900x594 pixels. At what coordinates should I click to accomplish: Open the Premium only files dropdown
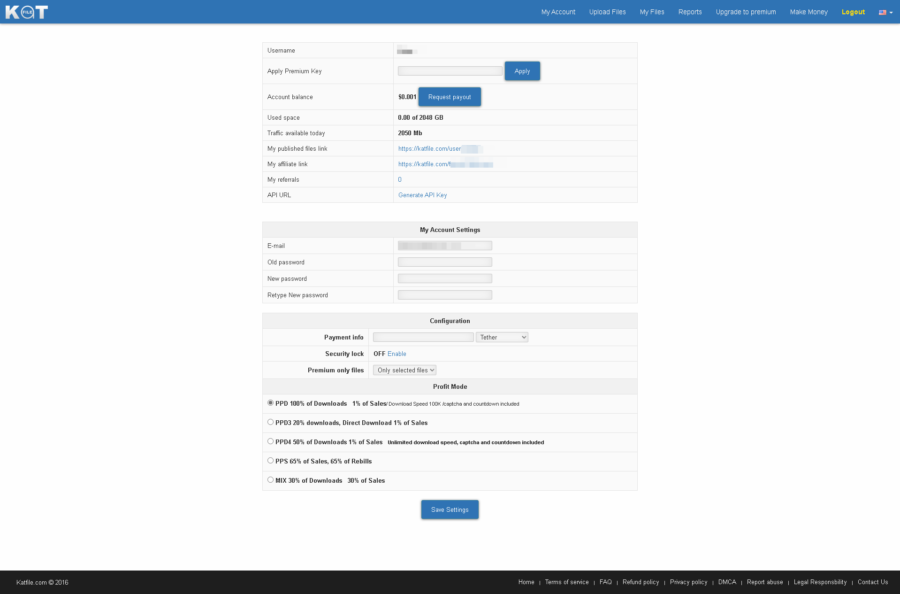click(404, 370)
